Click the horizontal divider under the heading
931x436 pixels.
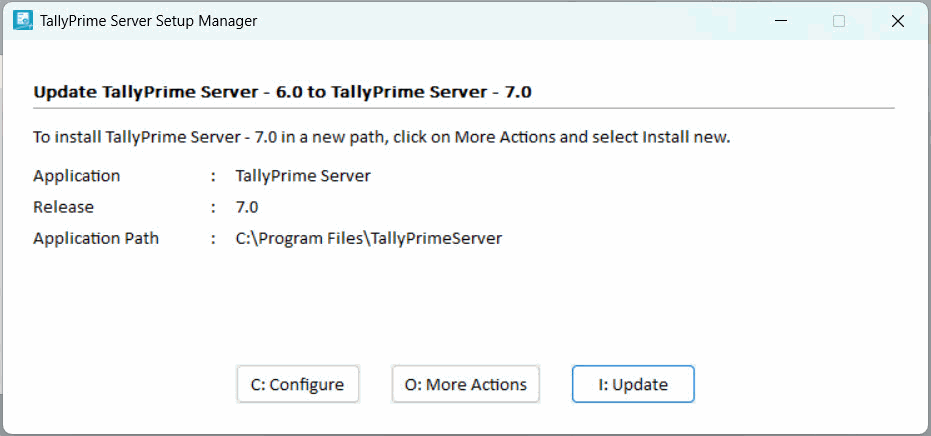[x=463, y=108]
